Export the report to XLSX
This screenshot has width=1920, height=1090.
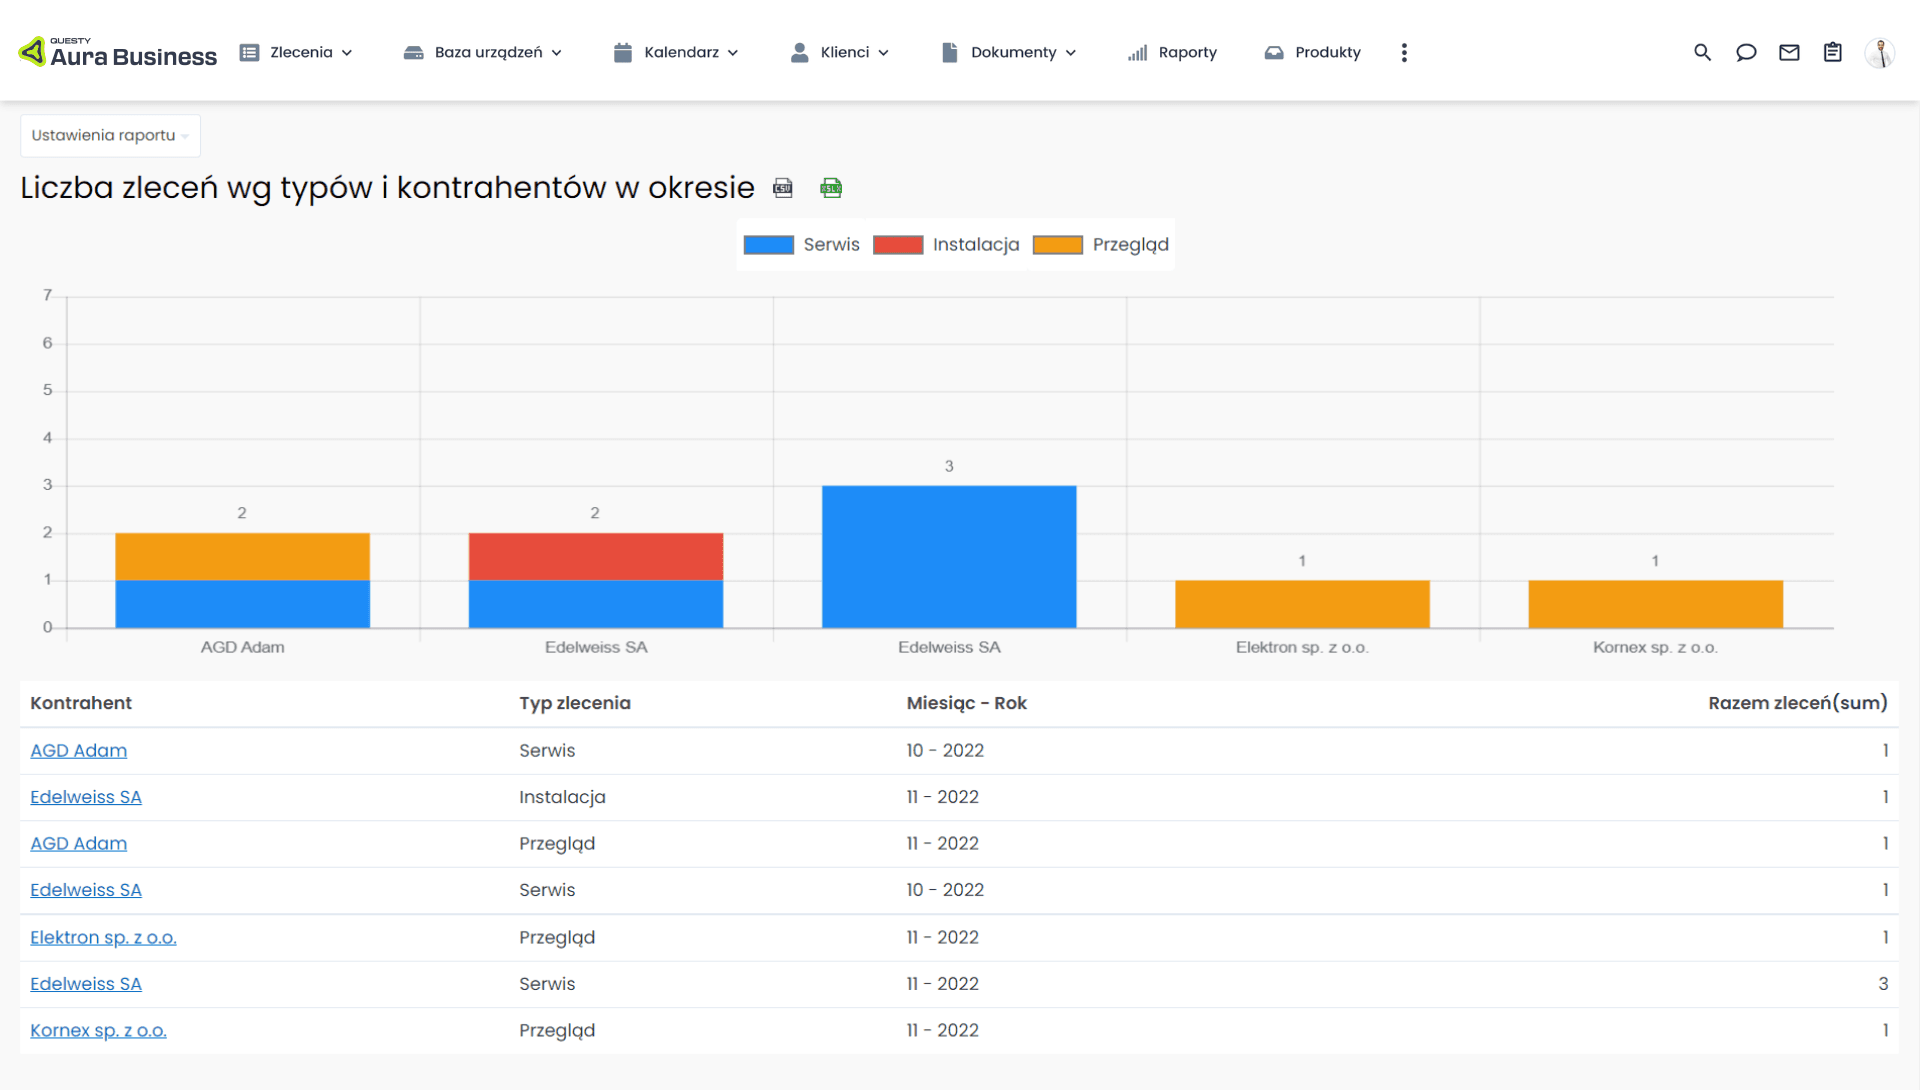831,188
